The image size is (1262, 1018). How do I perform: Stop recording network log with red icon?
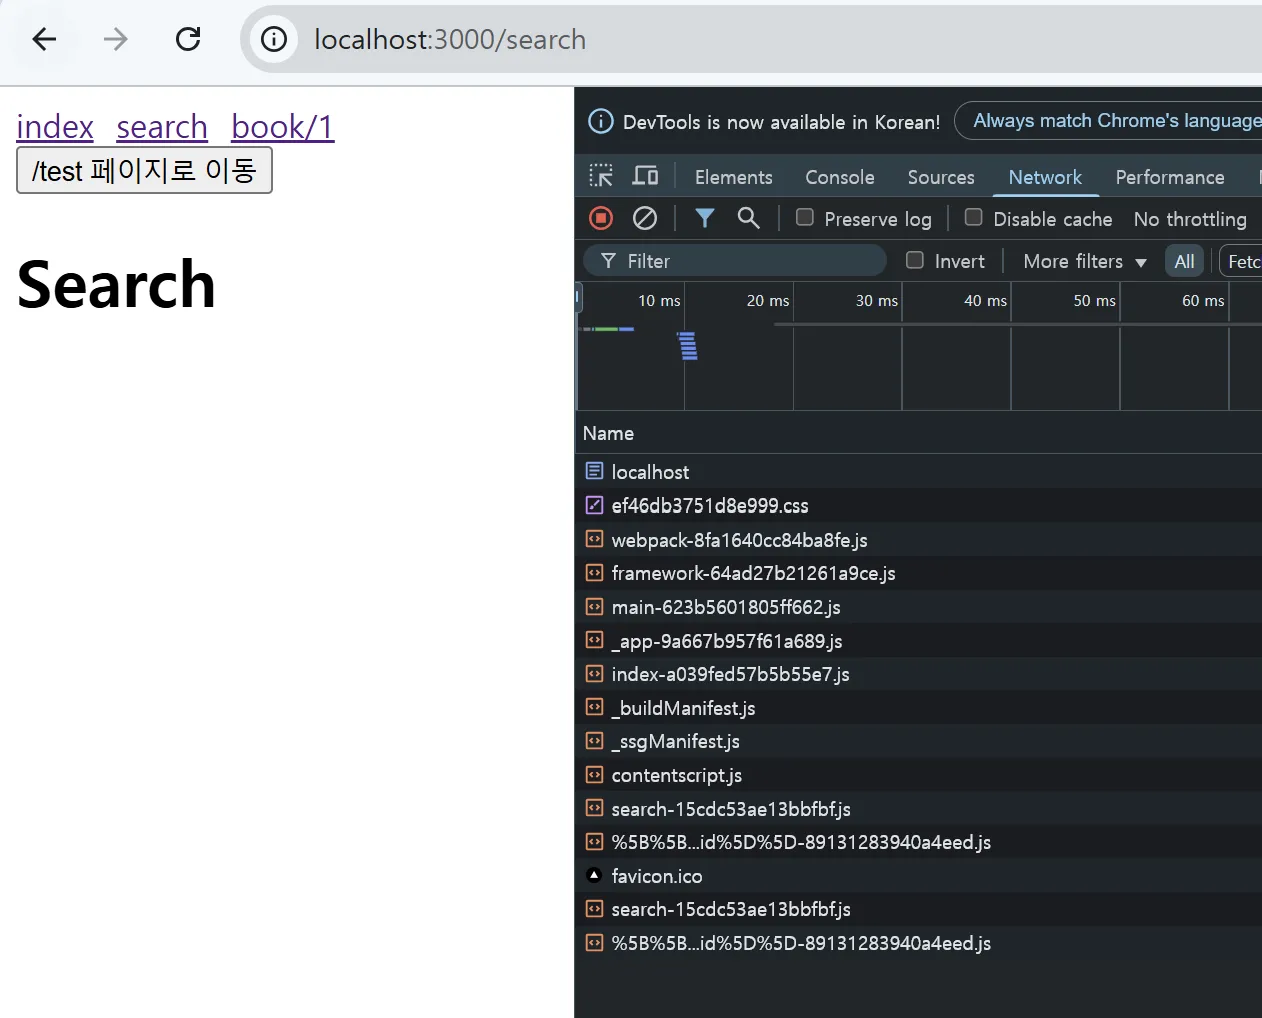pos(601,218)
